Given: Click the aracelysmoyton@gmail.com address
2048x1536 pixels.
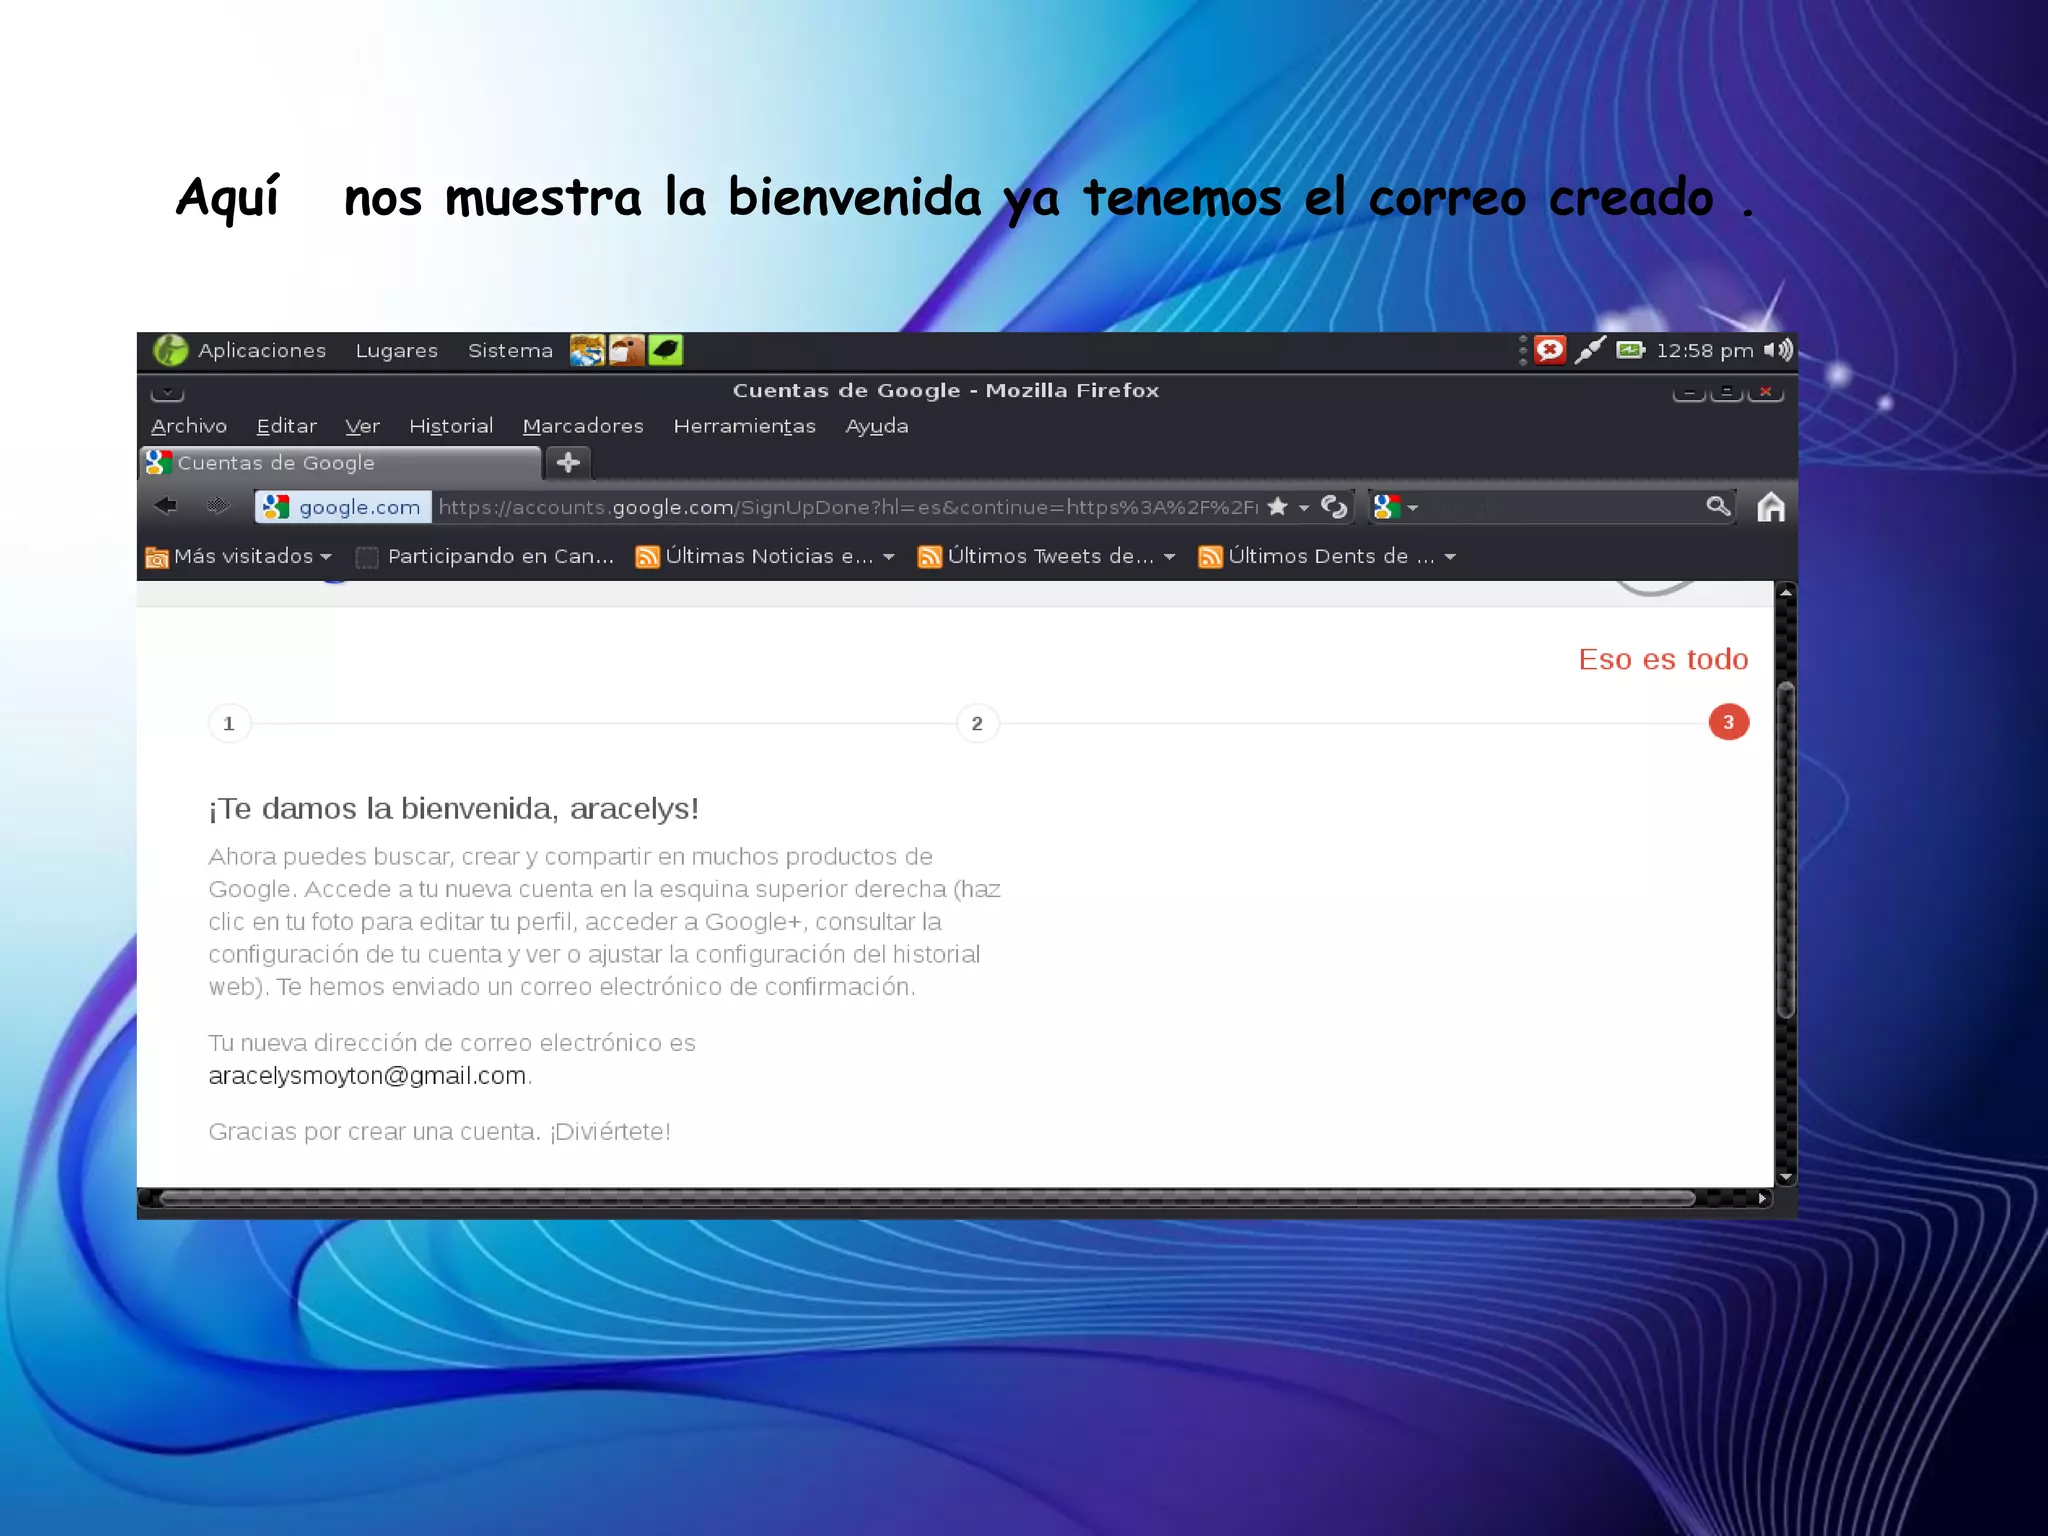Looking at the screenshot, I should click(367, 1076).
